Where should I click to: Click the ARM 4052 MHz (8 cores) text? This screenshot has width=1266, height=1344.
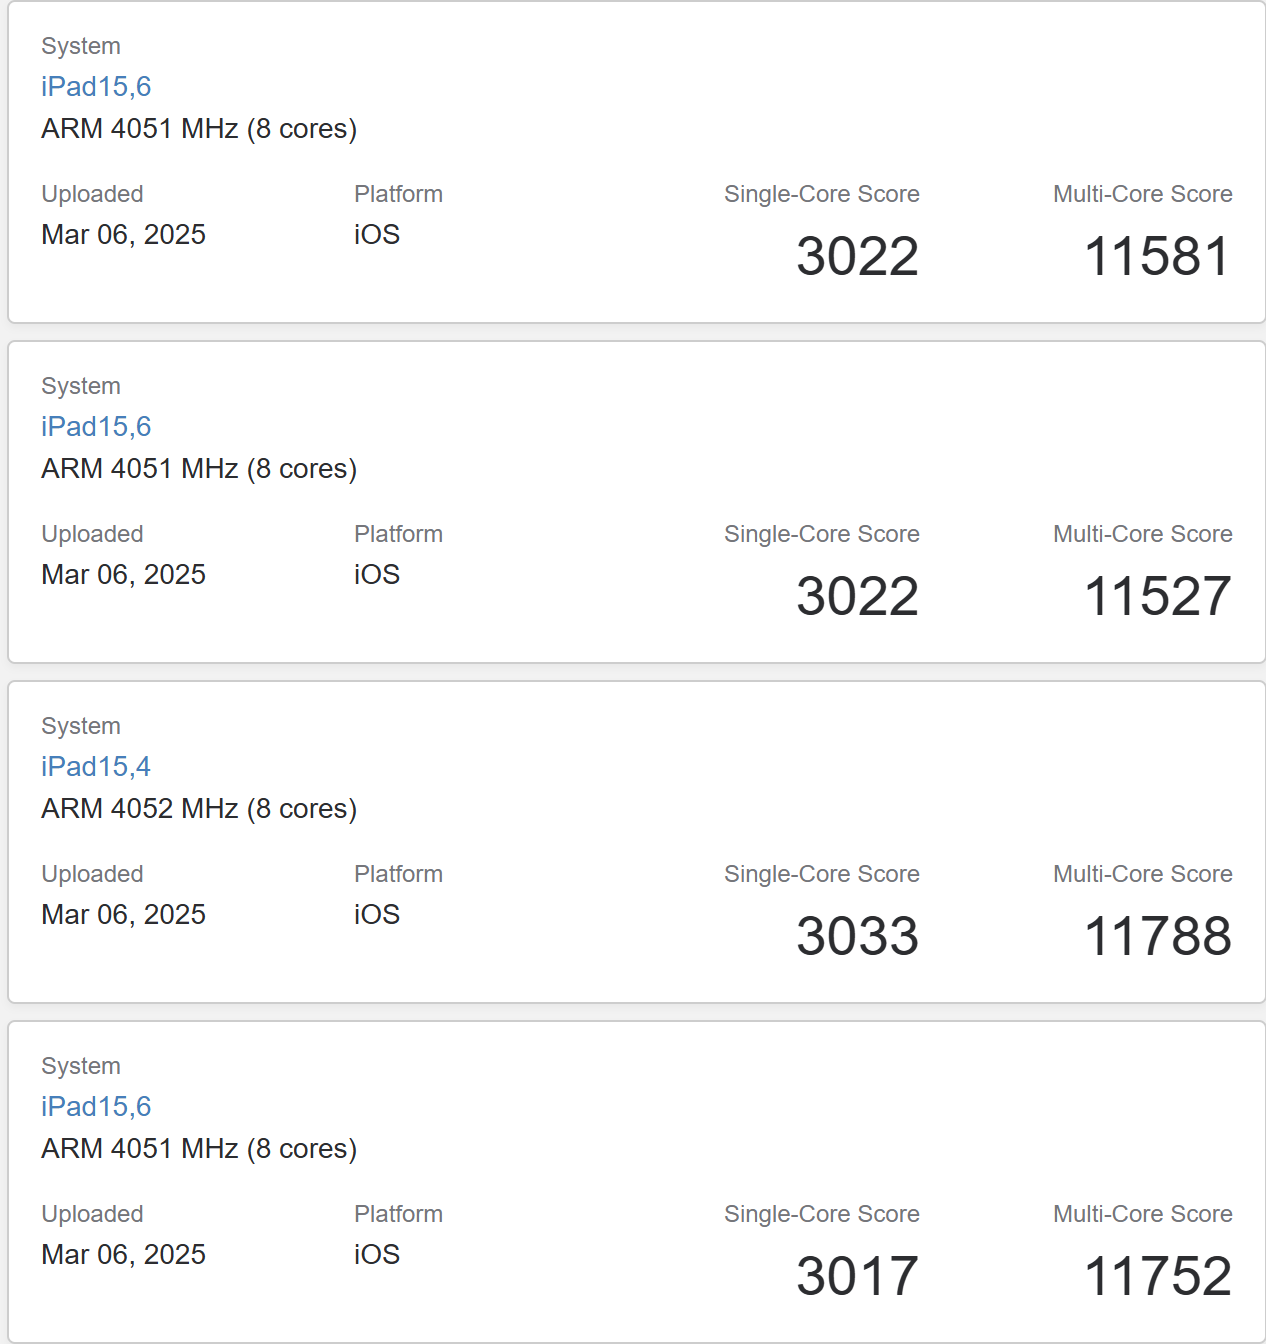(199, 809)
